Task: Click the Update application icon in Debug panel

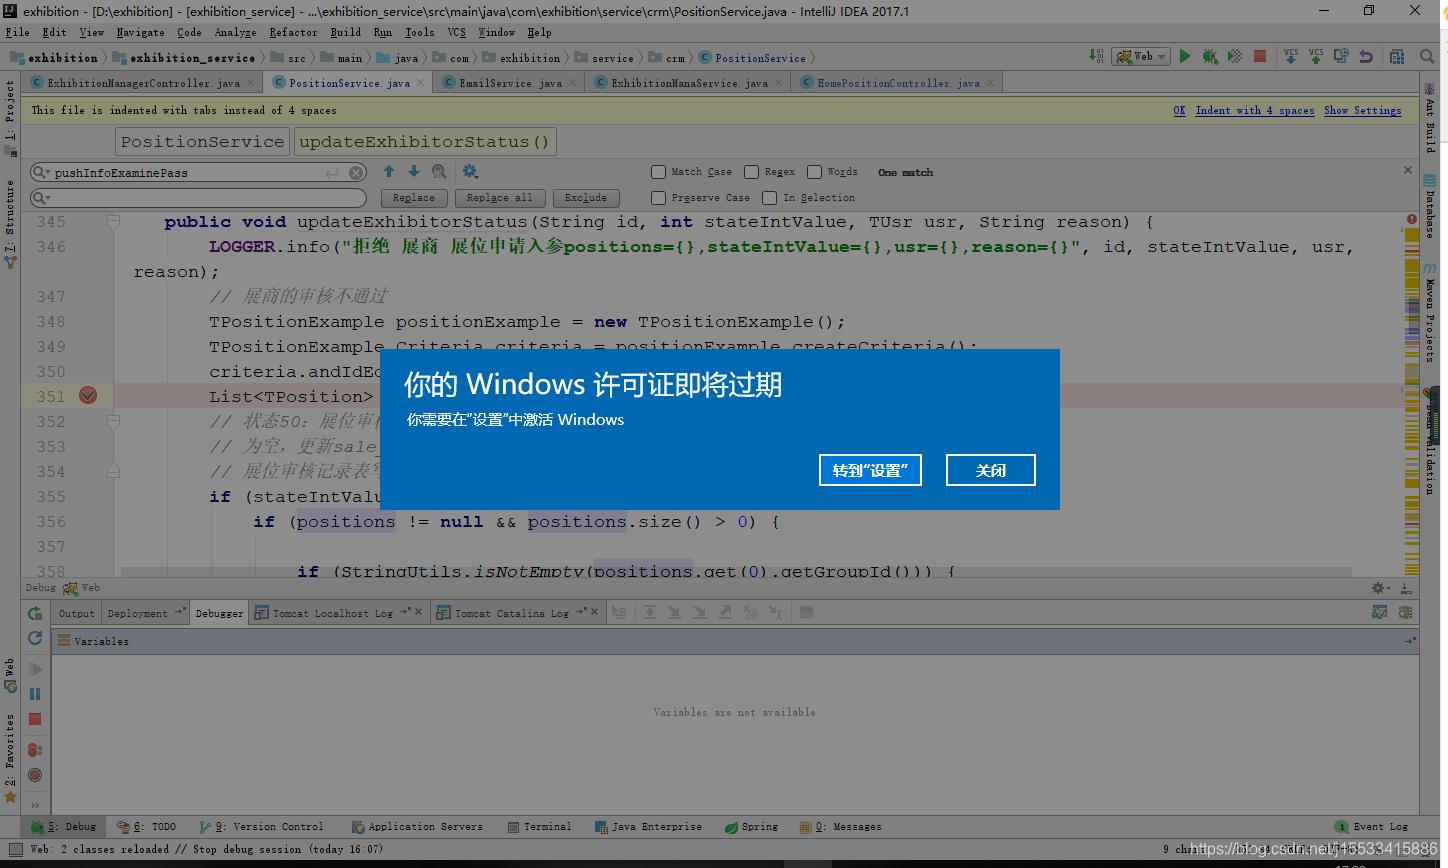Action: [35, 638]
